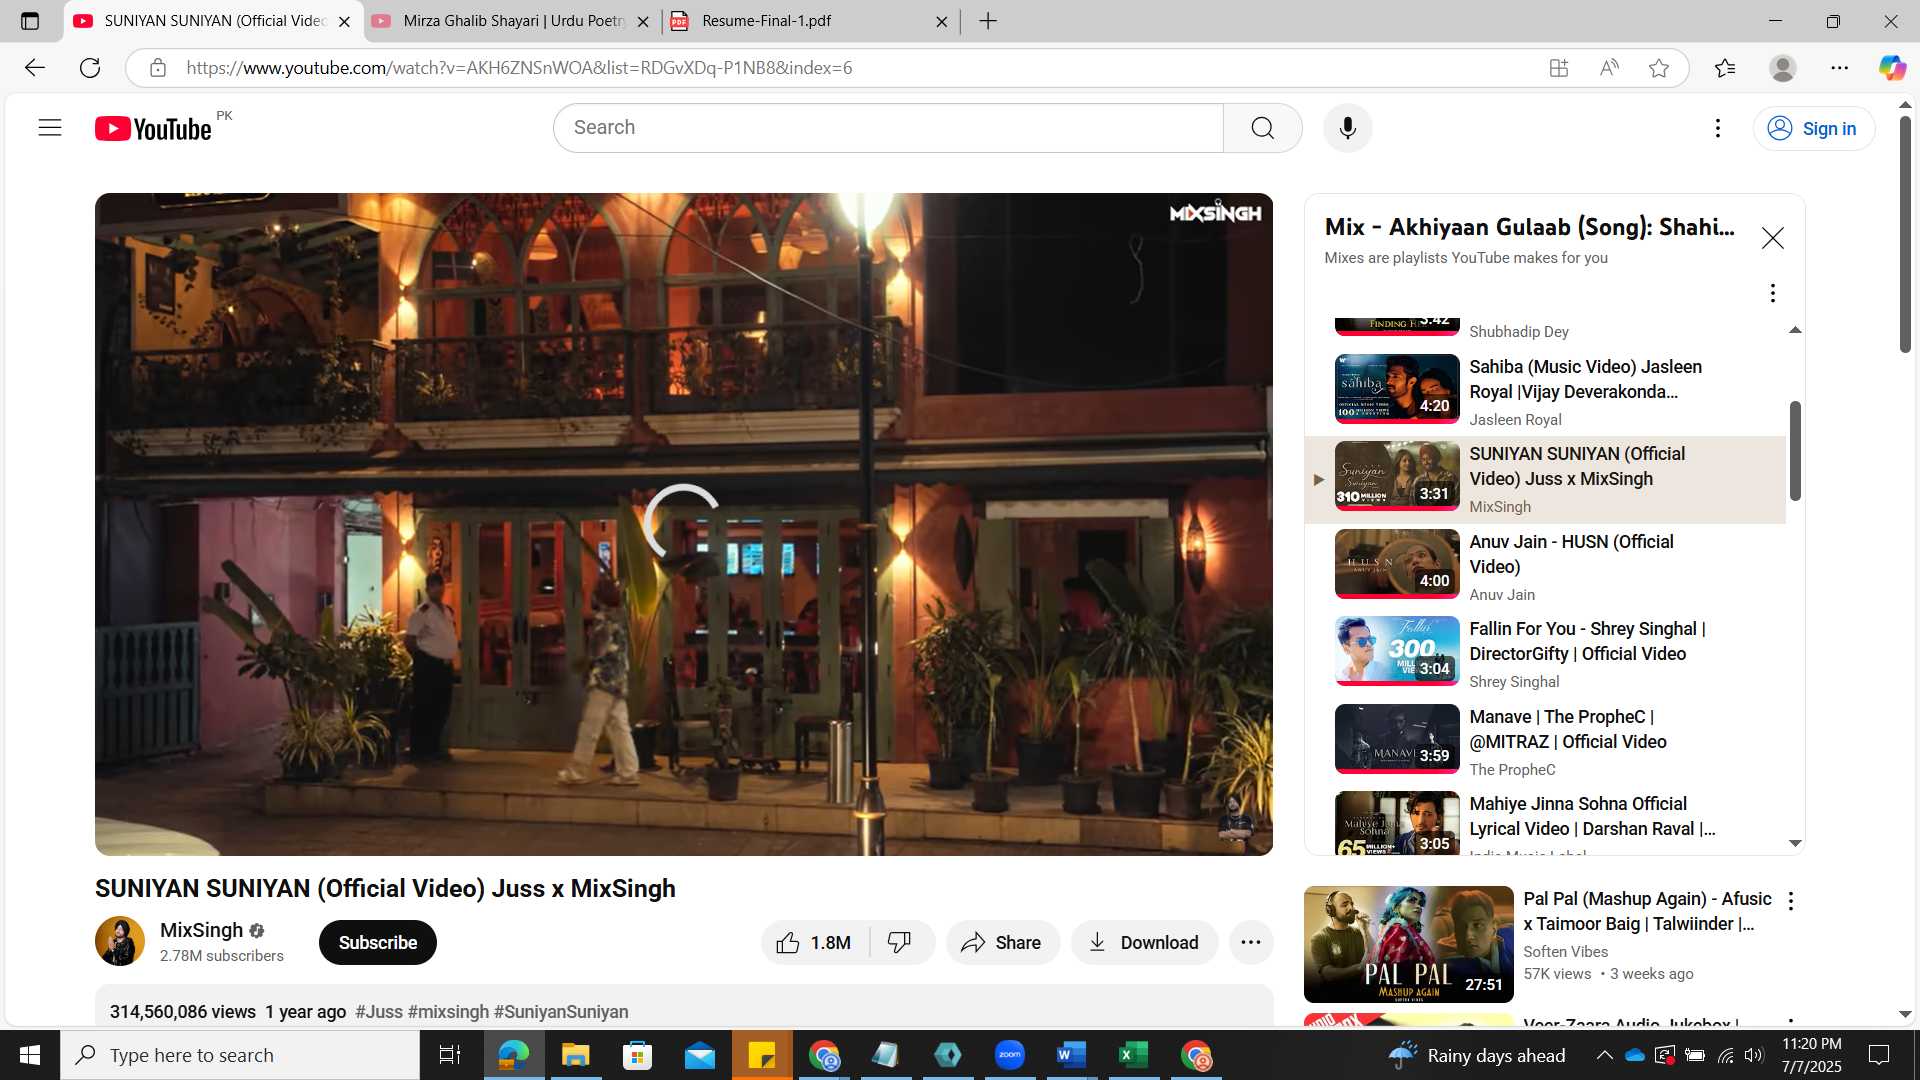Download the video

pyautogui.click(x=1144, y=943)
